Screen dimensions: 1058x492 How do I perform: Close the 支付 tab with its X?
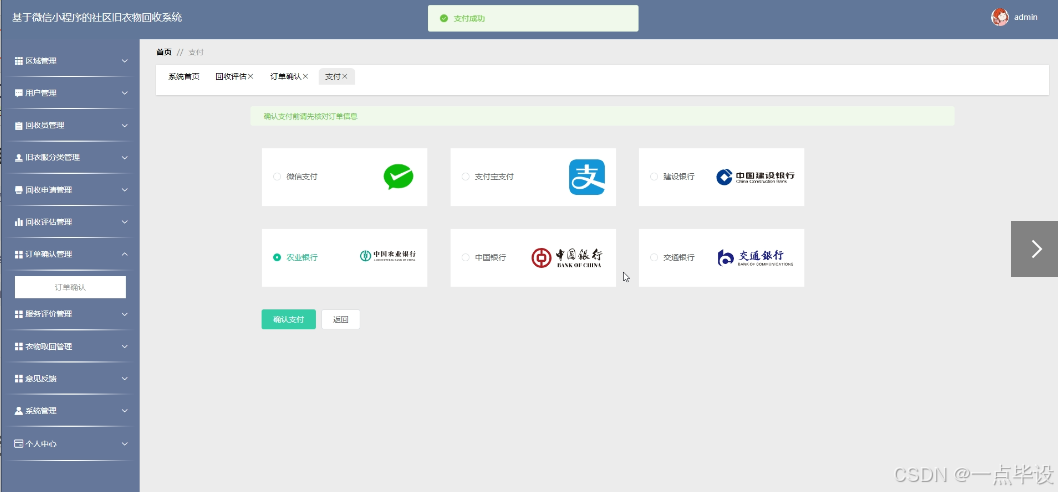pos(345,77)
